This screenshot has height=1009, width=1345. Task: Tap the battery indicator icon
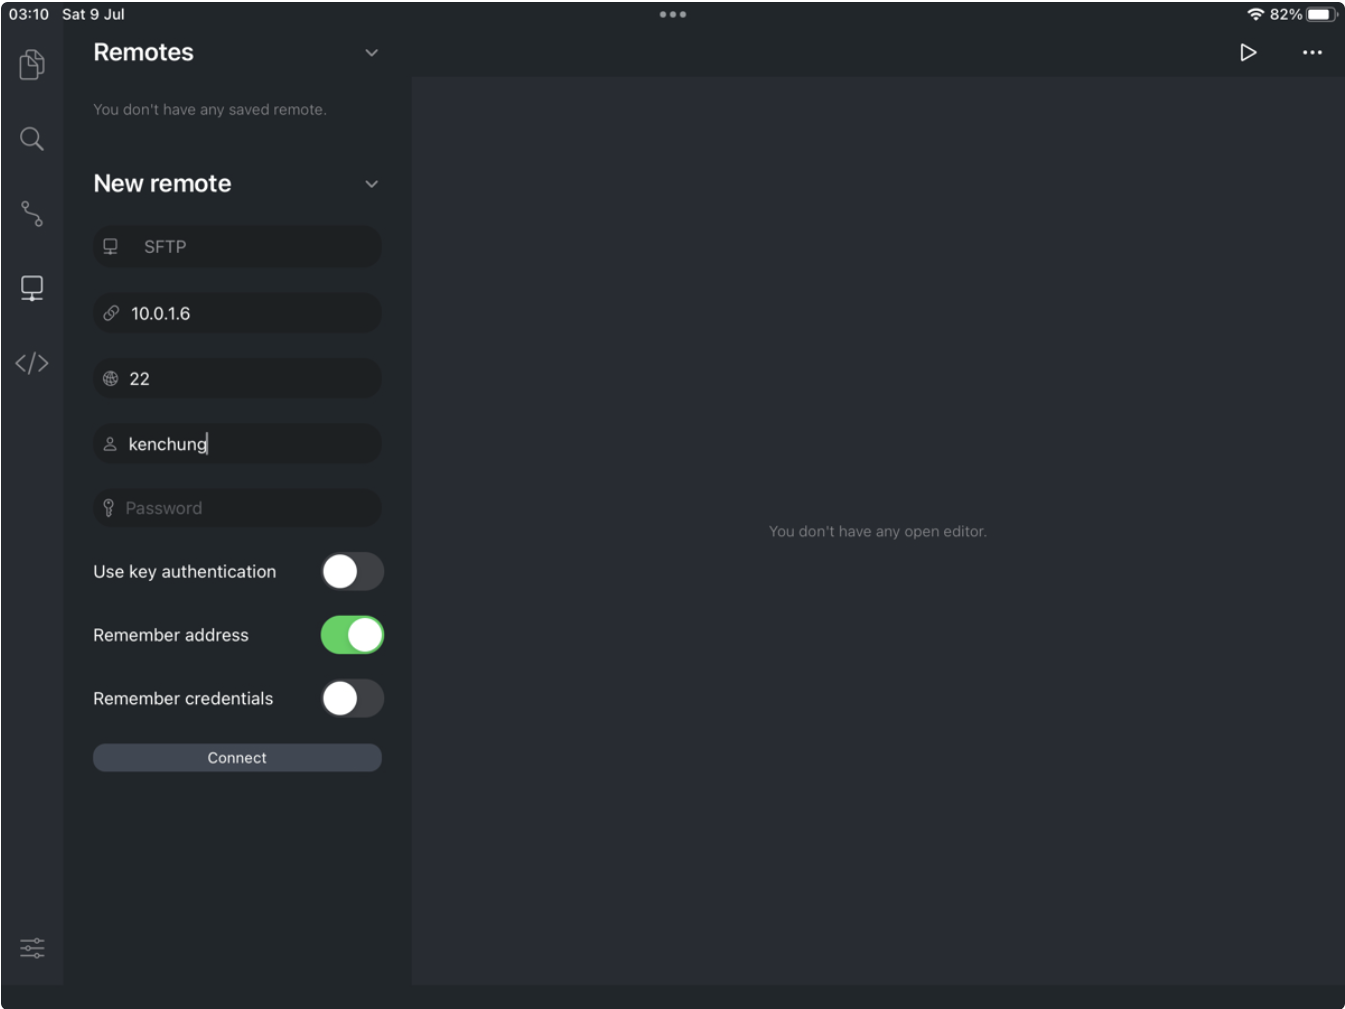[1322, 14]
